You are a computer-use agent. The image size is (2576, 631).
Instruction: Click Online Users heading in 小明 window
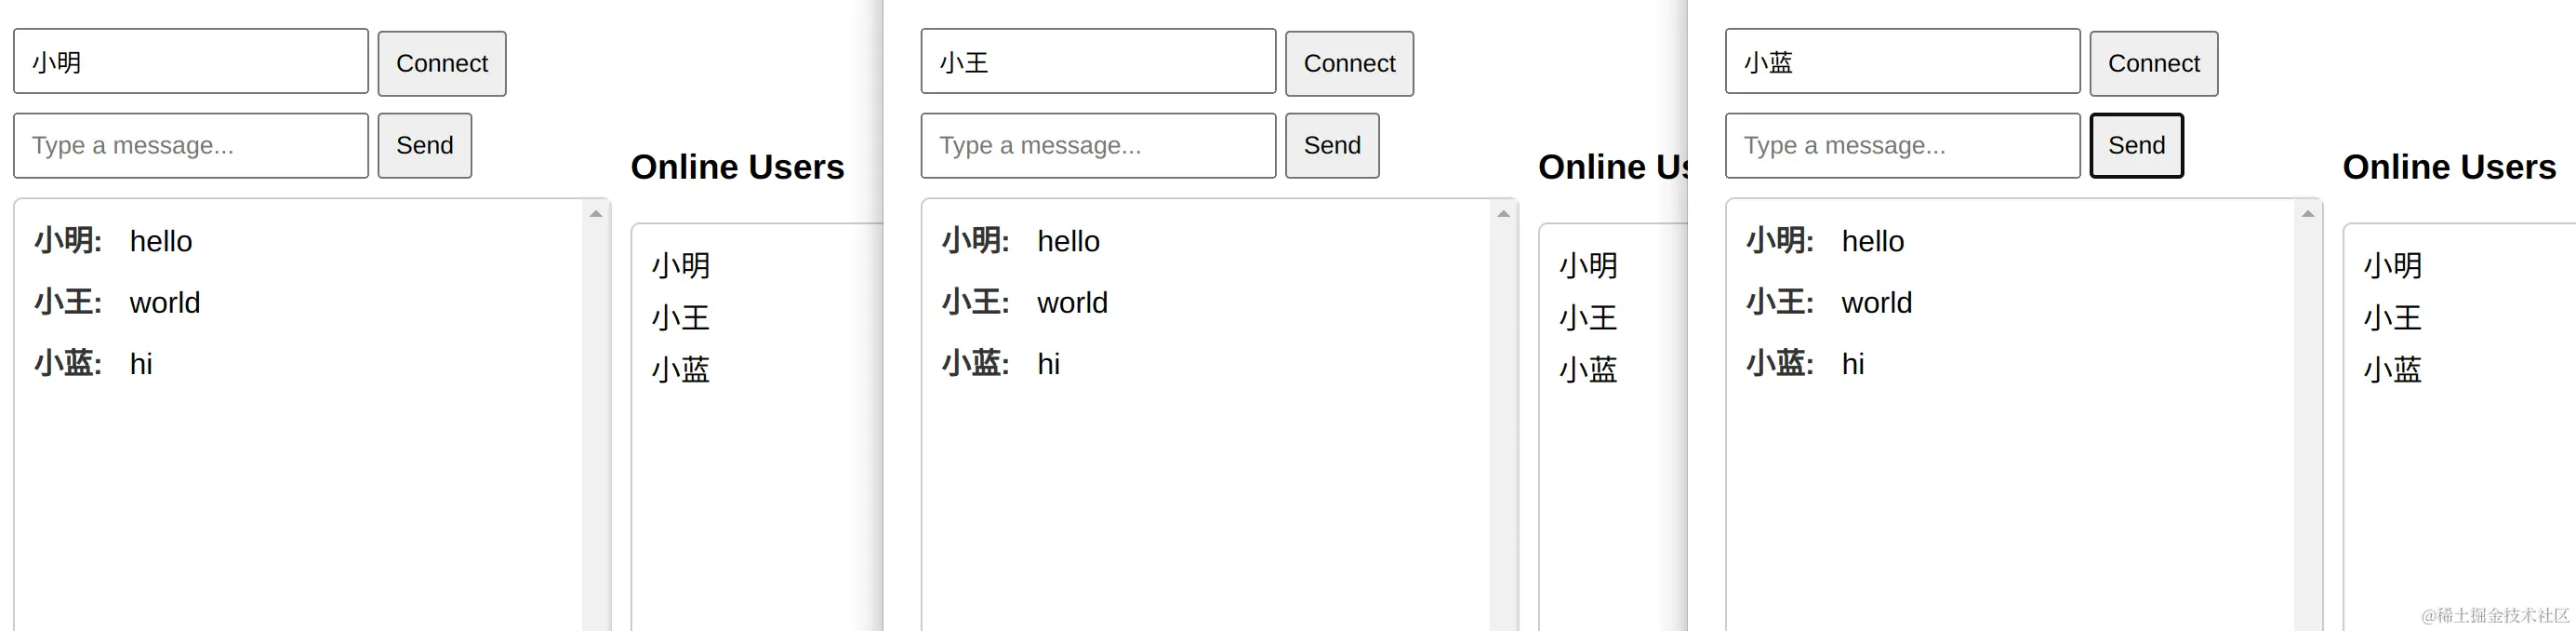coord(737,167)
